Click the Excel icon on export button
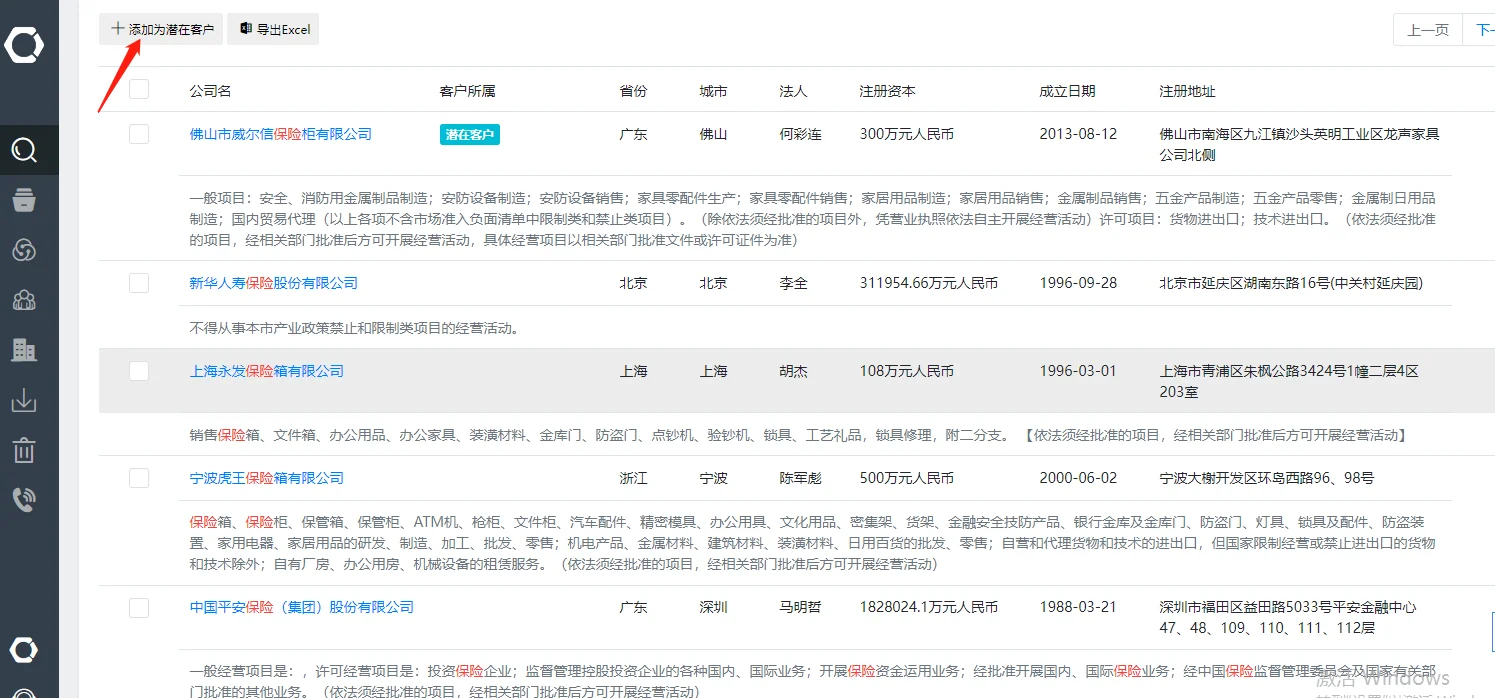 point(245,29)
